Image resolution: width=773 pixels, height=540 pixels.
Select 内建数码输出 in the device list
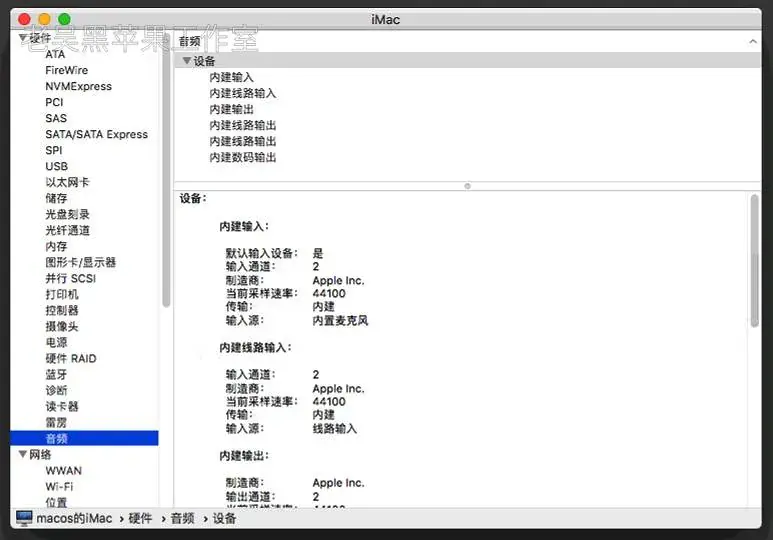pos(243,157)
